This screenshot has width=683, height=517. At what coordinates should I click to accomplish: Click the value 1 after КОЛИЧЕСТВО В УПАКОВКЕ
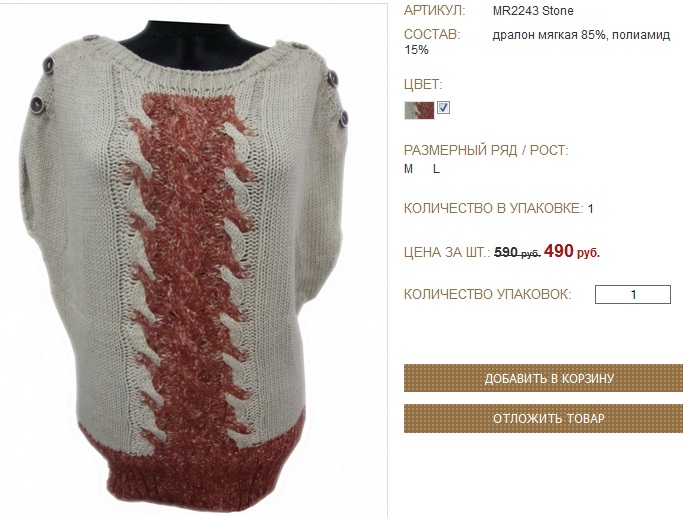pyautogui.click(x=590, y=209)
